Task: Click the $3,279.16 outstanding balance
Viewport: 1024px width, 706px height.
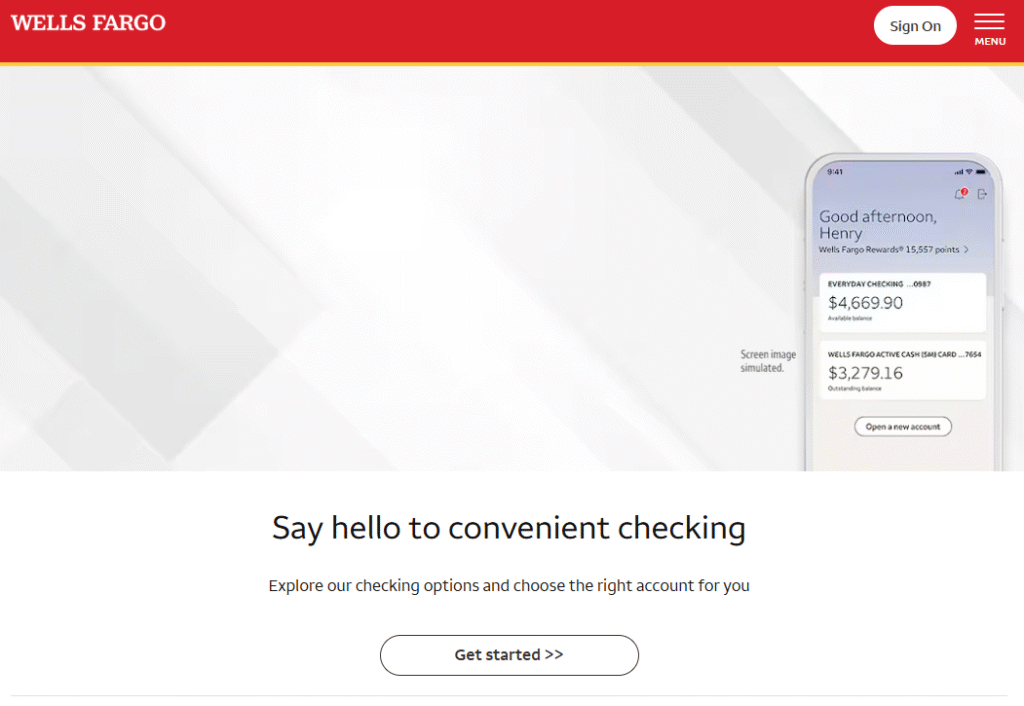Action: [x=865, y=373]
